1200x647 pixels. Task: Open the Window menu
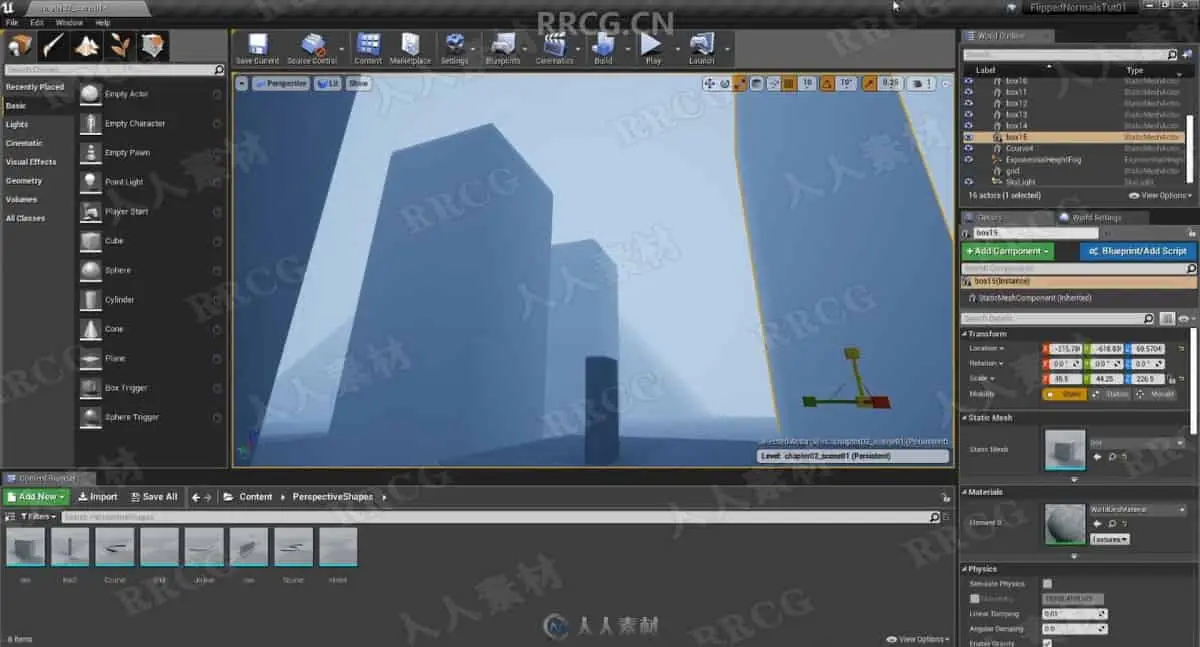(69, 22)
